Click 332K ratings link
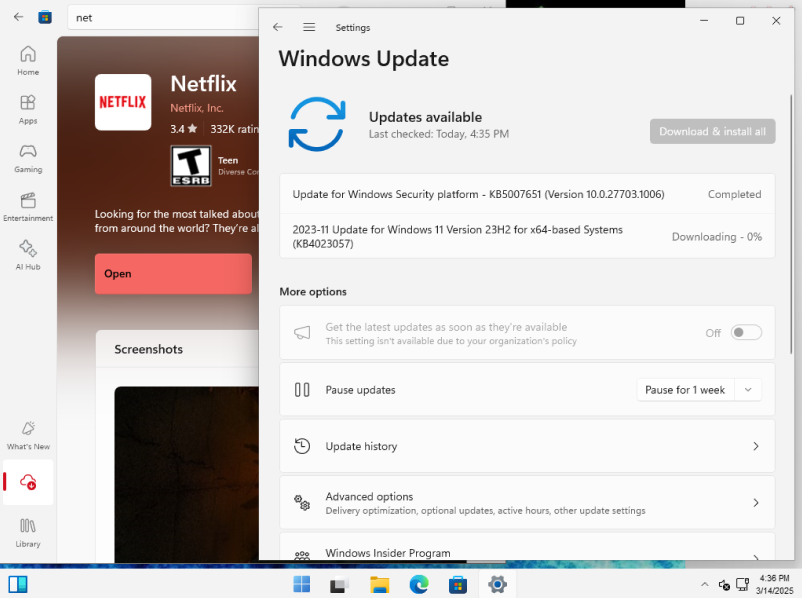This screenshot has height=598, width=802. point(234,129)
